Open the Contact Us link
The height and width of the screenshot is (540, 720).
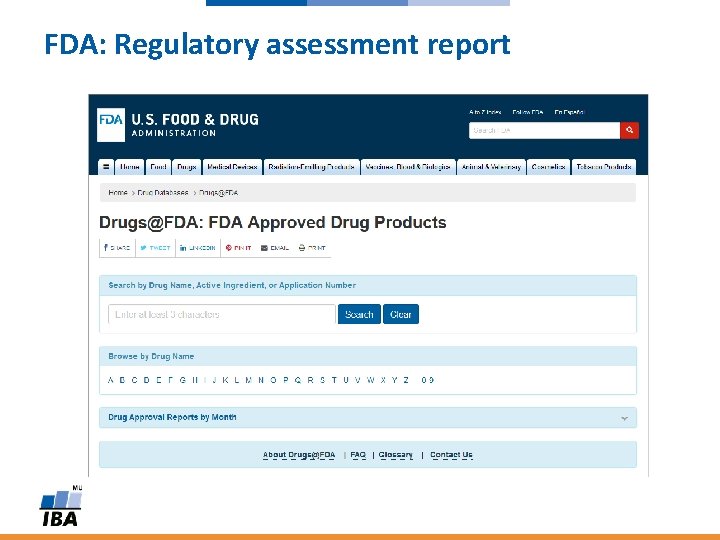(451, 455)
